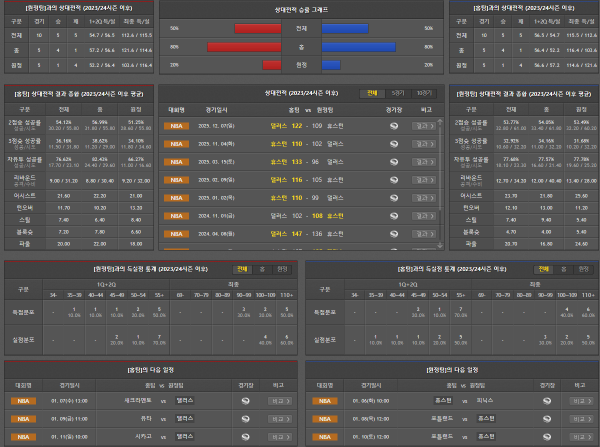
Task: Click stadium icon for 2023.11.04 game row
Action: coord(393,143)
